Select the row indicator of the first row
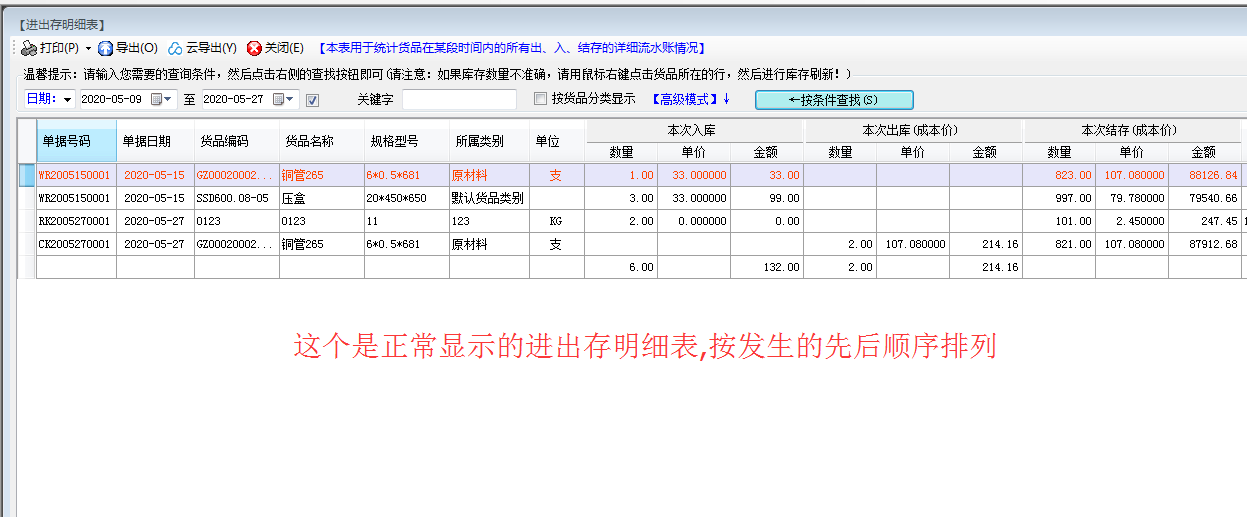 click(27, 175)
